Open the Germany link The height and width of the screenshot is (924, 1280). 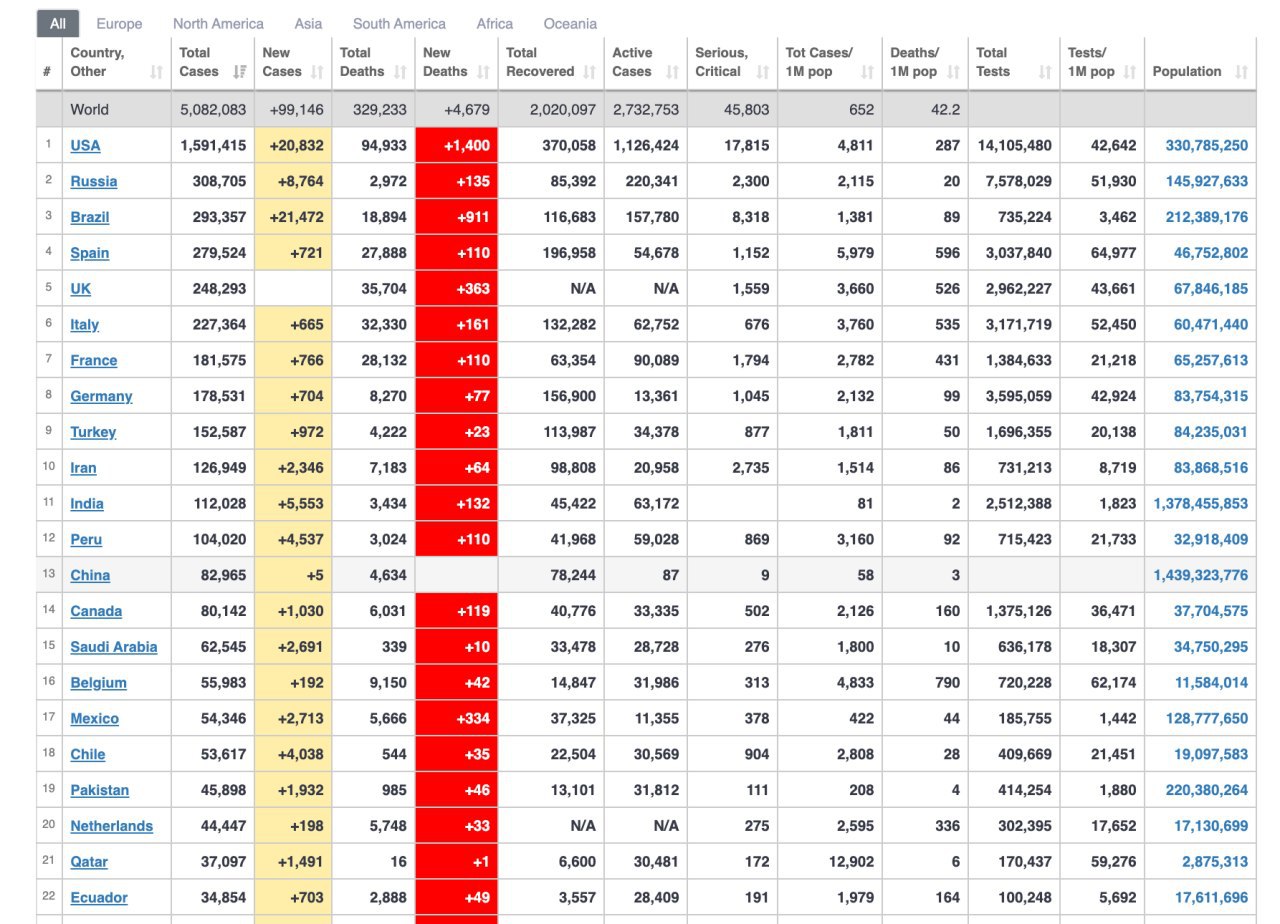(x=101, y=396)
